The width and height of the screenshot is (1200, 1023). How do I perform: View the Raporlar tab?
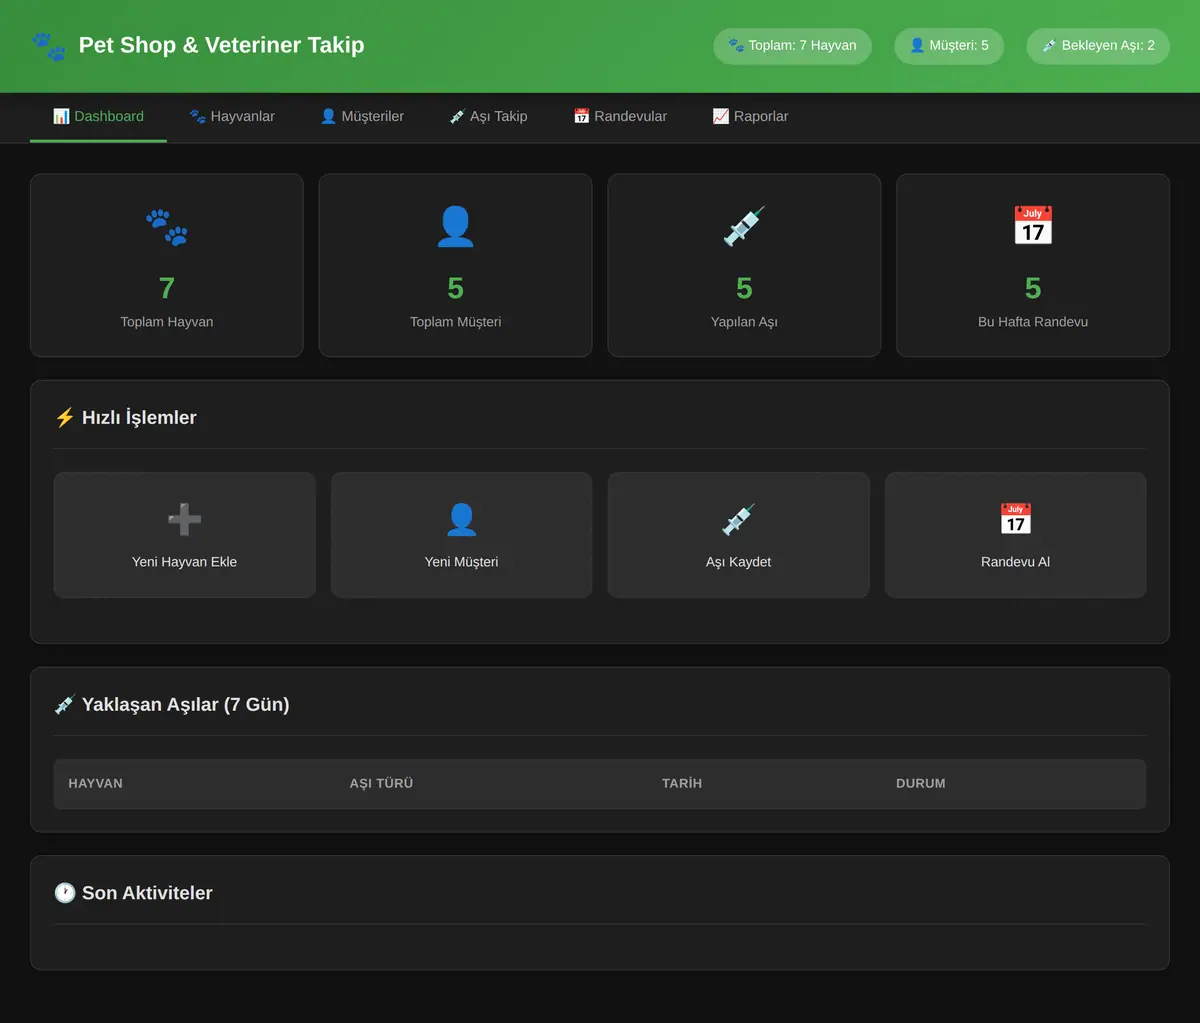(x=750, y=117)
